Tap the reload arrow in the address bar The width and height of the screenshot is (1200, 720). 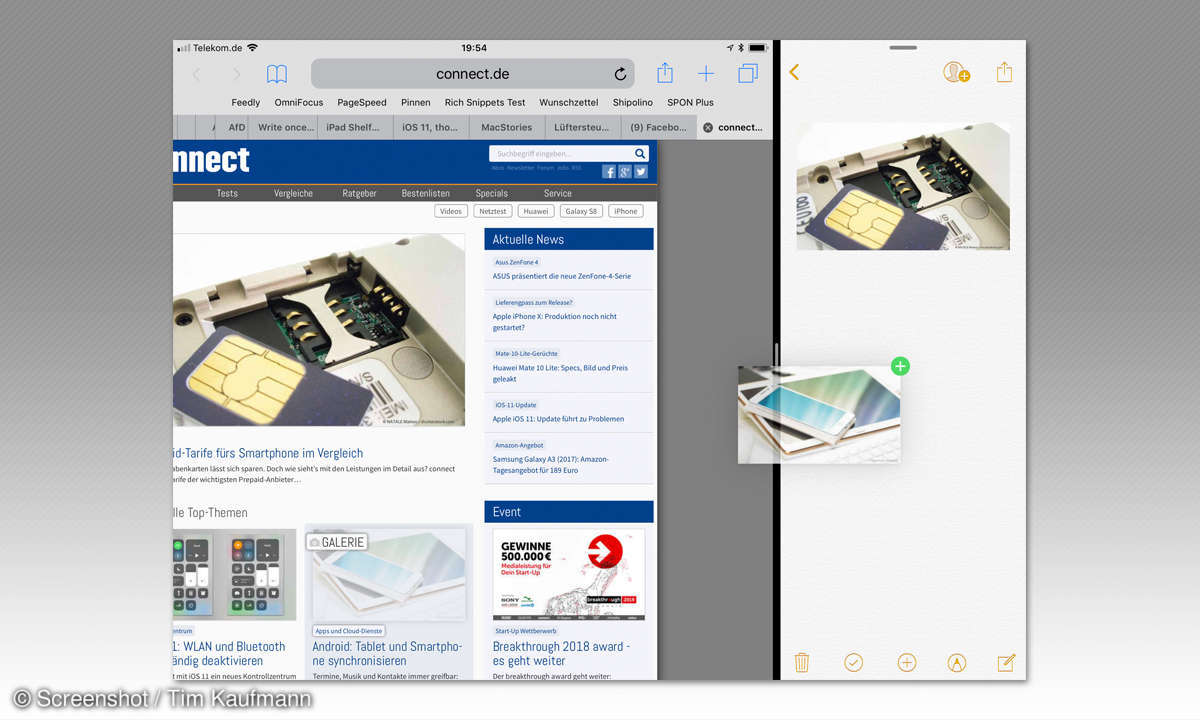pyautogui.click(x=620, y=74)
